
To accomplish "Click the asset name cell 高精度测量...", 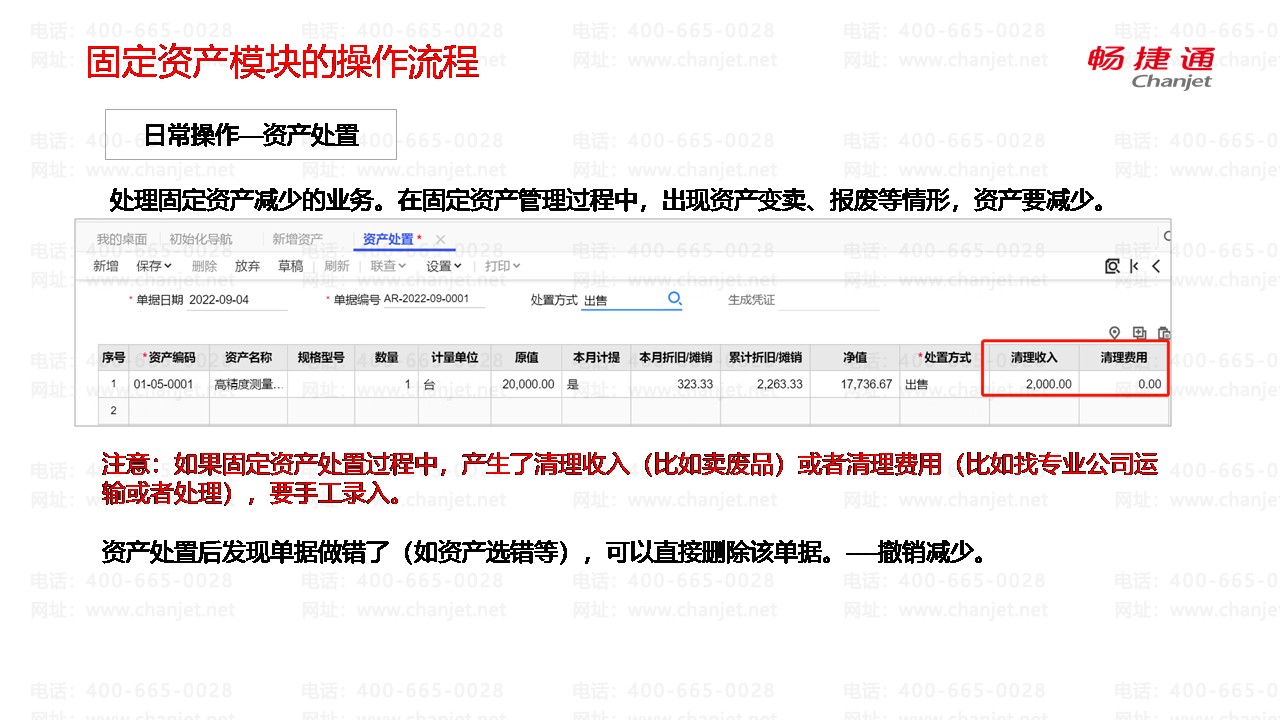I will tap(248, 384).
